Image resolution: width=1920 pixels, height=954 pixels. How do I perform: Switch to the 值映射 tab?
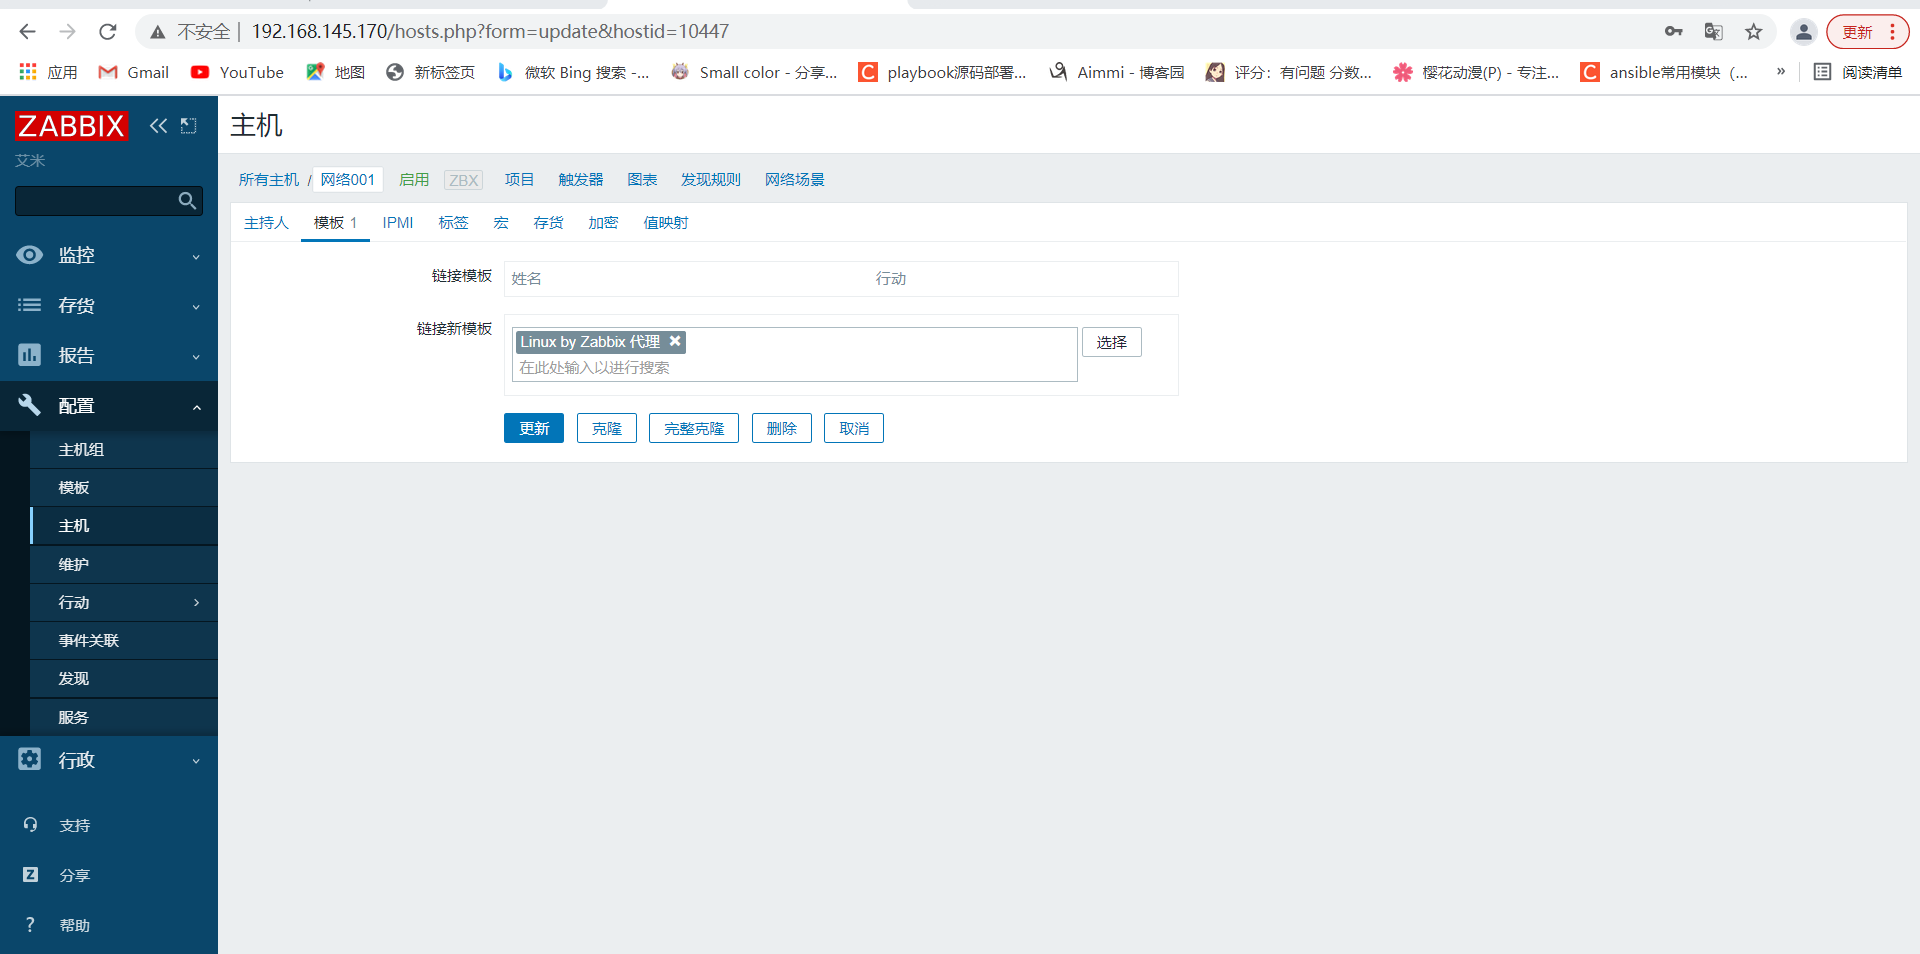(x=666, y=223)
